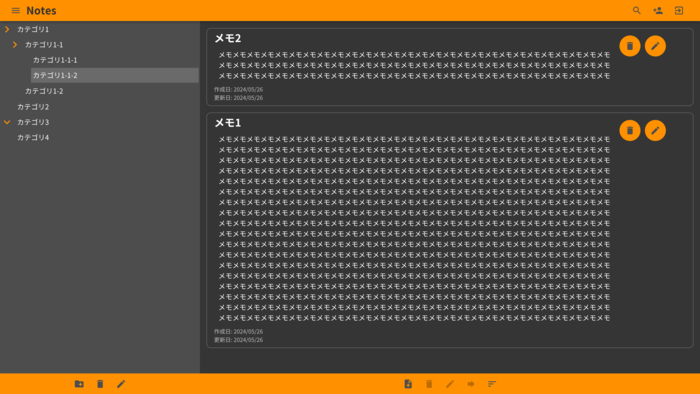Viewport: 700px width, 394px height.
Task: Click the 更新日 line of メモ2
Action: (238, 98)
